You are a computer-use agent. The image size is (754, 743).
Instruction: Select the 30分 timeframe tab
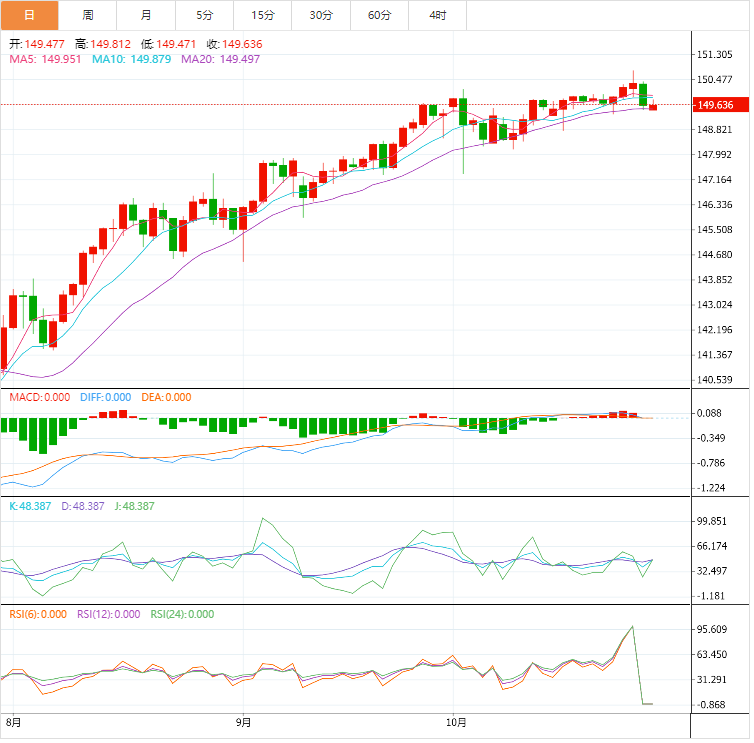321,15
